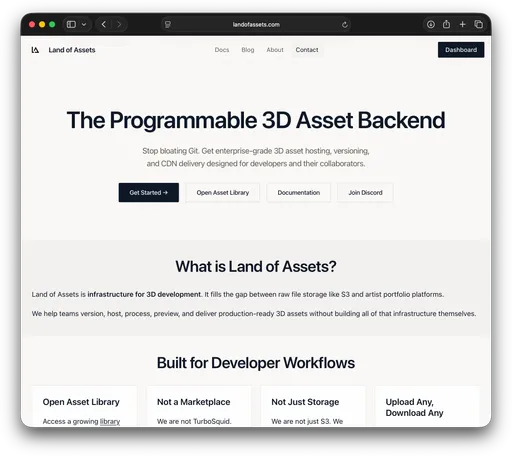Join Discord via the button
512x456 pixels.
[365, 192]
